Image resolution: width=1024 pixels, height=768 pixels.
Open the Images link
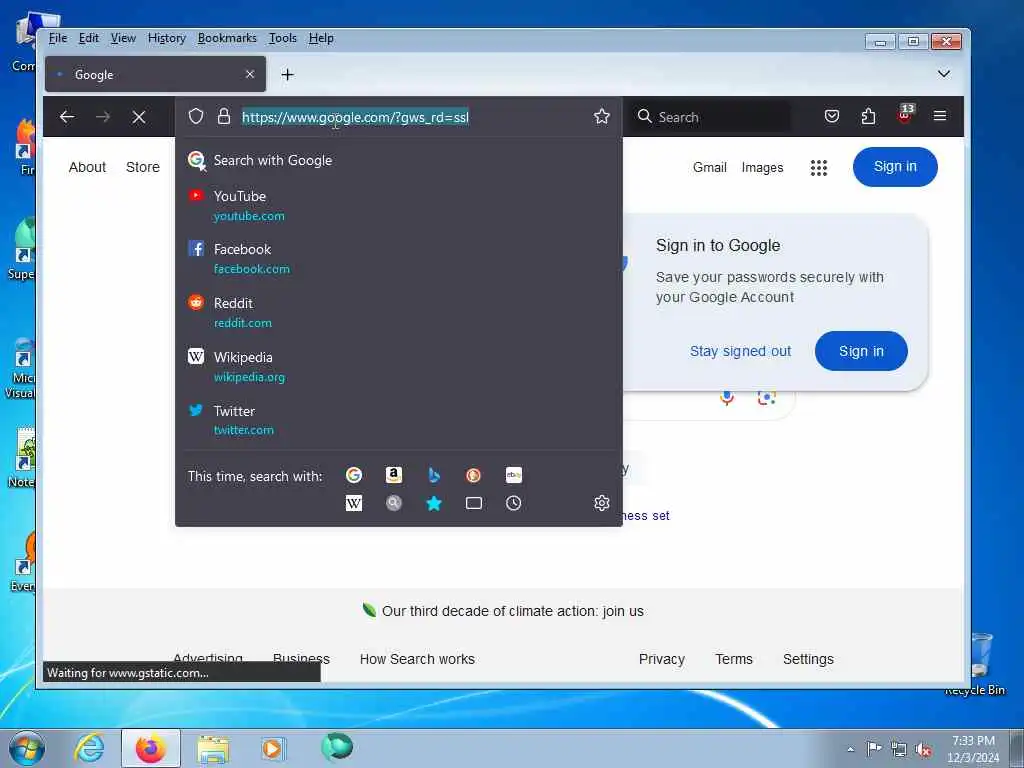762,167
